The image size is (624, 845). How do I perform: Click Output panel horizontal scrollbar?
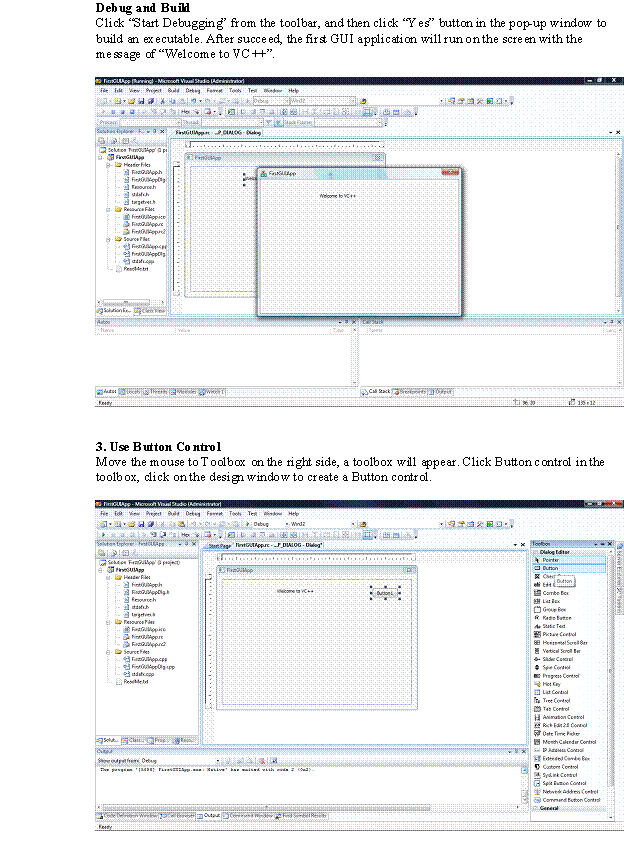307,807
